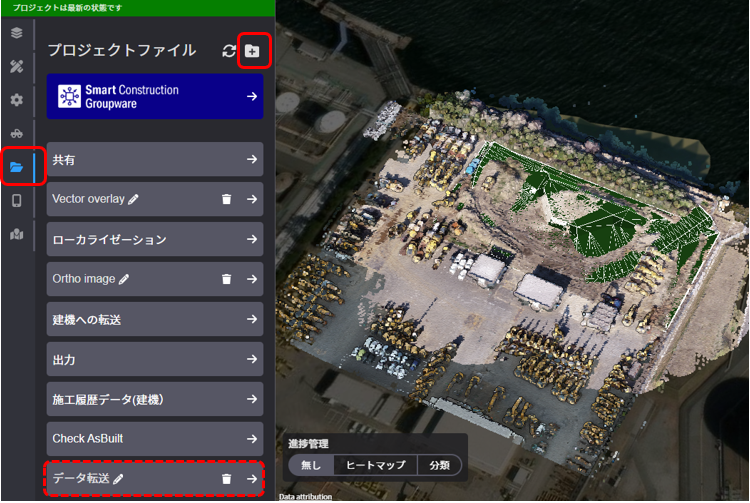This screenshot has width=750, height=503.
Task: Select the 出力 label
Action: [x=64, y=360]
